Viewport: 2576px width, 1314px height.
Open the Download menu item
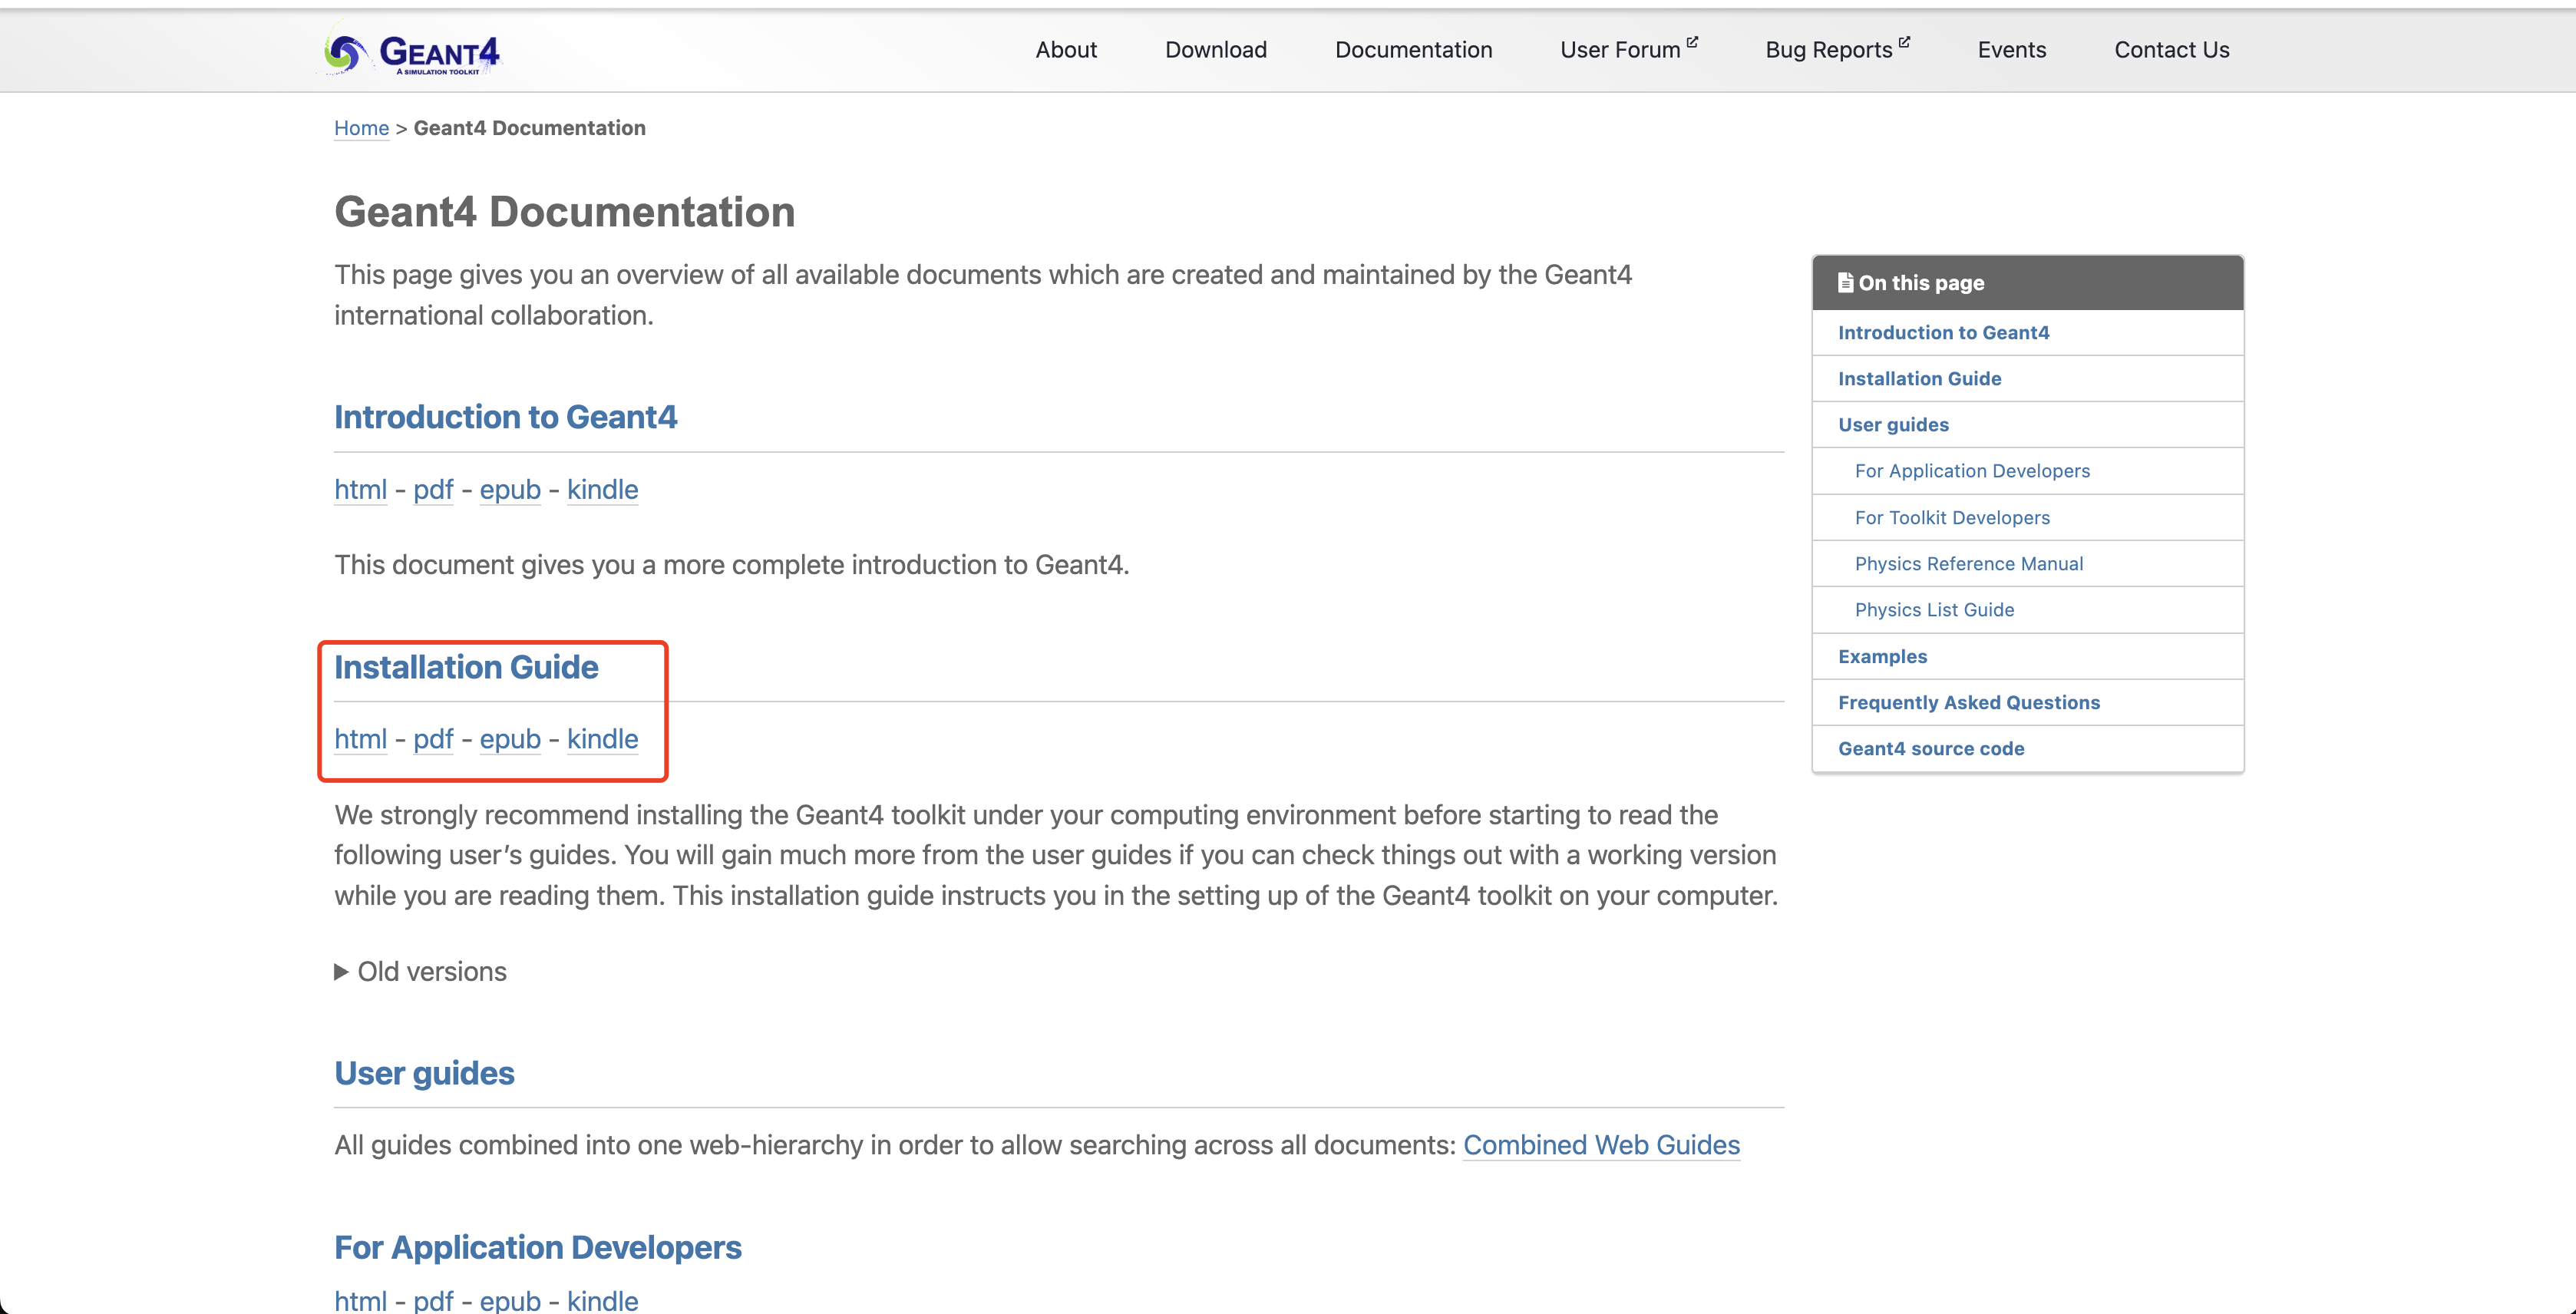pos(1215,50)
